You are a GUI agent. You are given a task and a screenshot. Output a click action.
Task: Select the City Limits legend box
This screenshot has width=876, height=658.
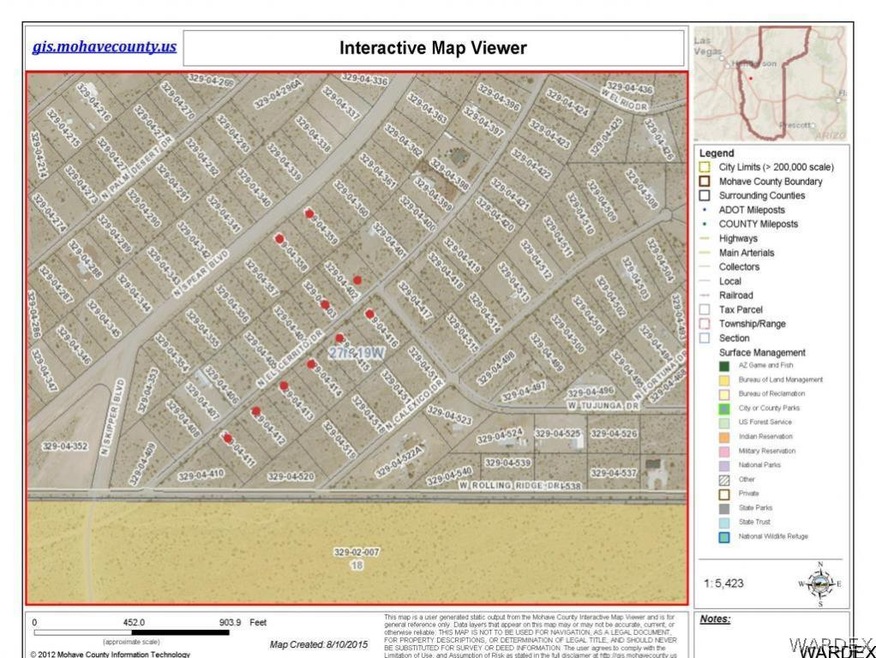(x=704, y=167)
